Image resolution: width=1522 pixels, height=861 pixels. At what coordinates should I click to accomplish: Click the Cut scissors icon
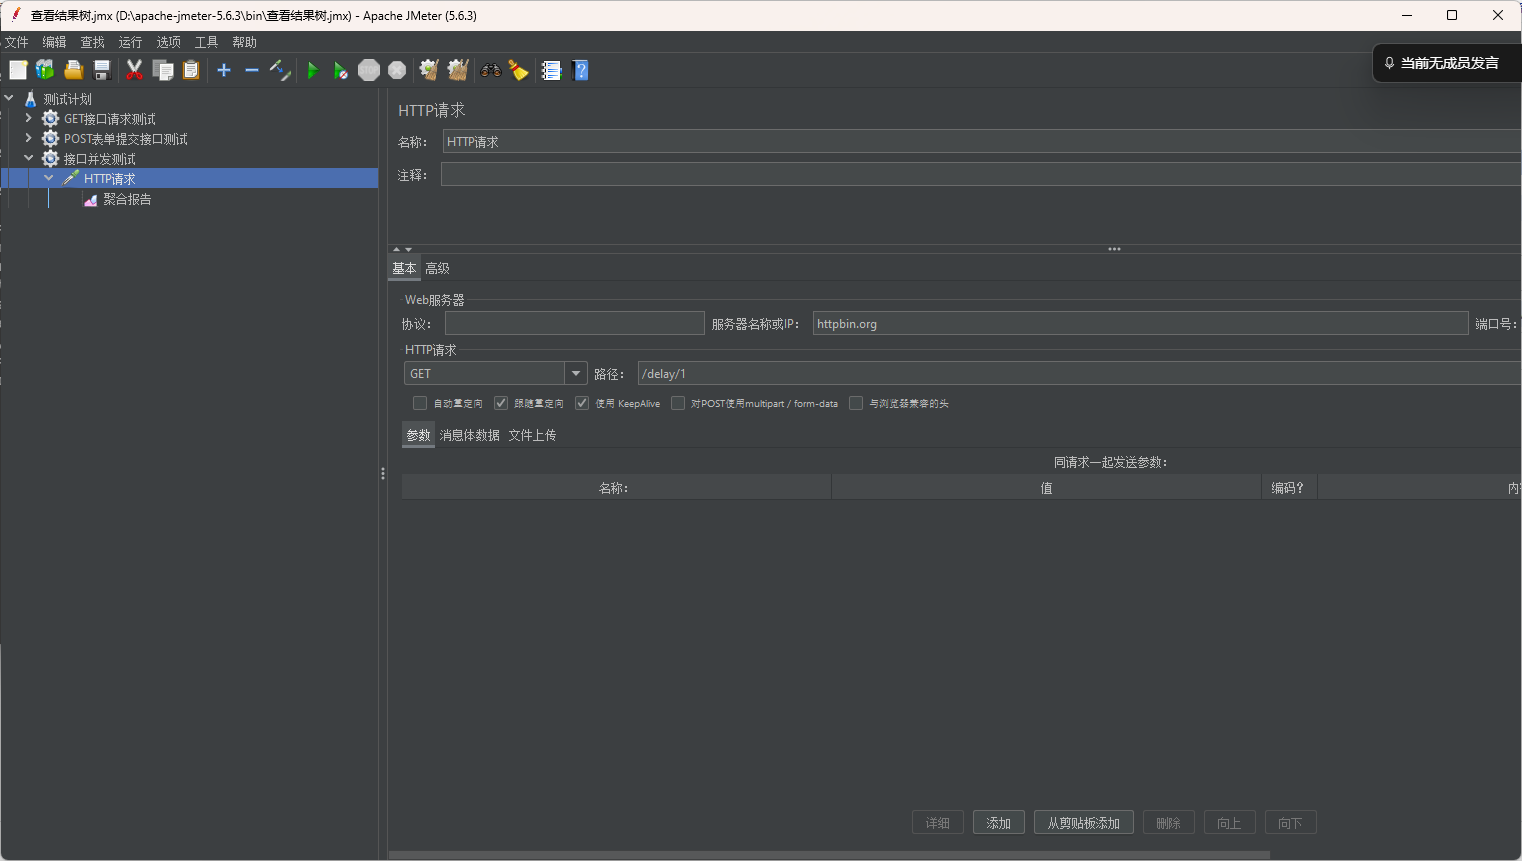coord(134,70)
